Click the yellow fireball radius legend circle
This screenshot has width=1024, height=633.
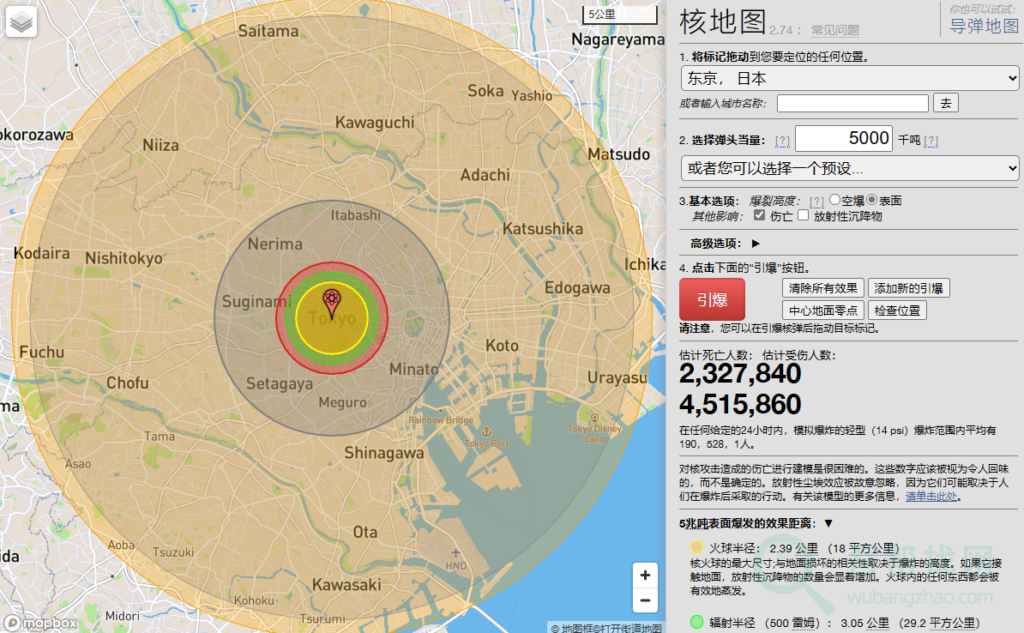coord(696,548)
